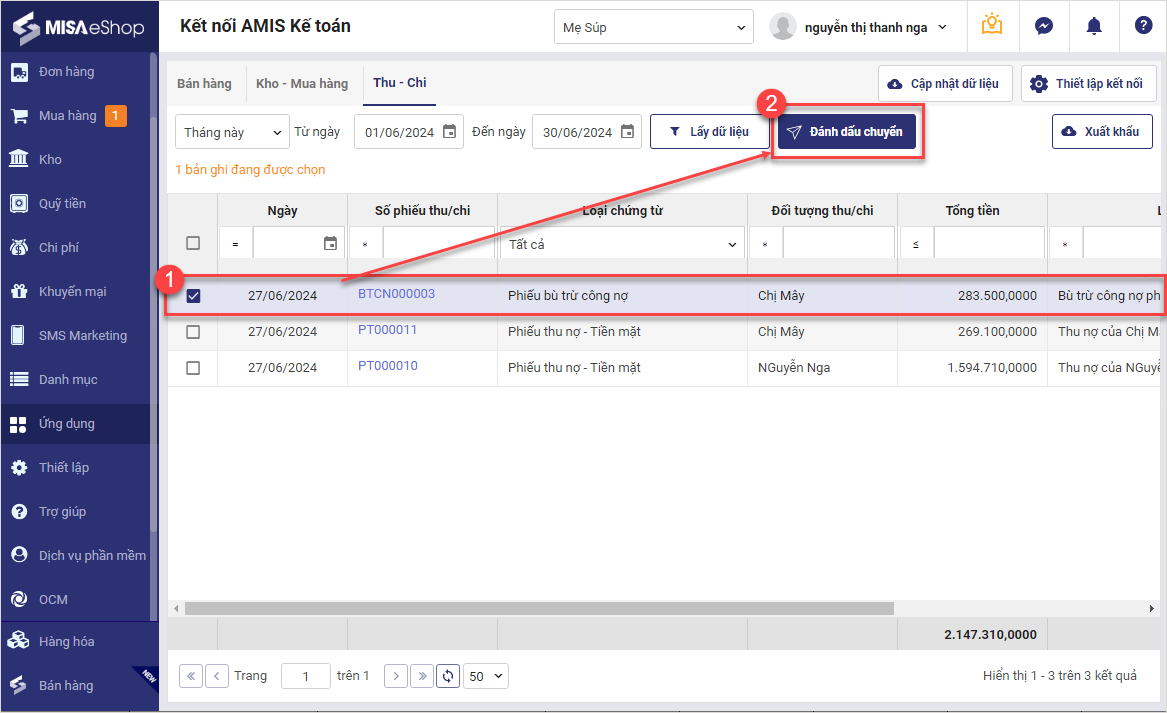The height and width of the screenshot is (713, 1167).
Task: Open voucher link PT000011
Action: click(387, 330)
